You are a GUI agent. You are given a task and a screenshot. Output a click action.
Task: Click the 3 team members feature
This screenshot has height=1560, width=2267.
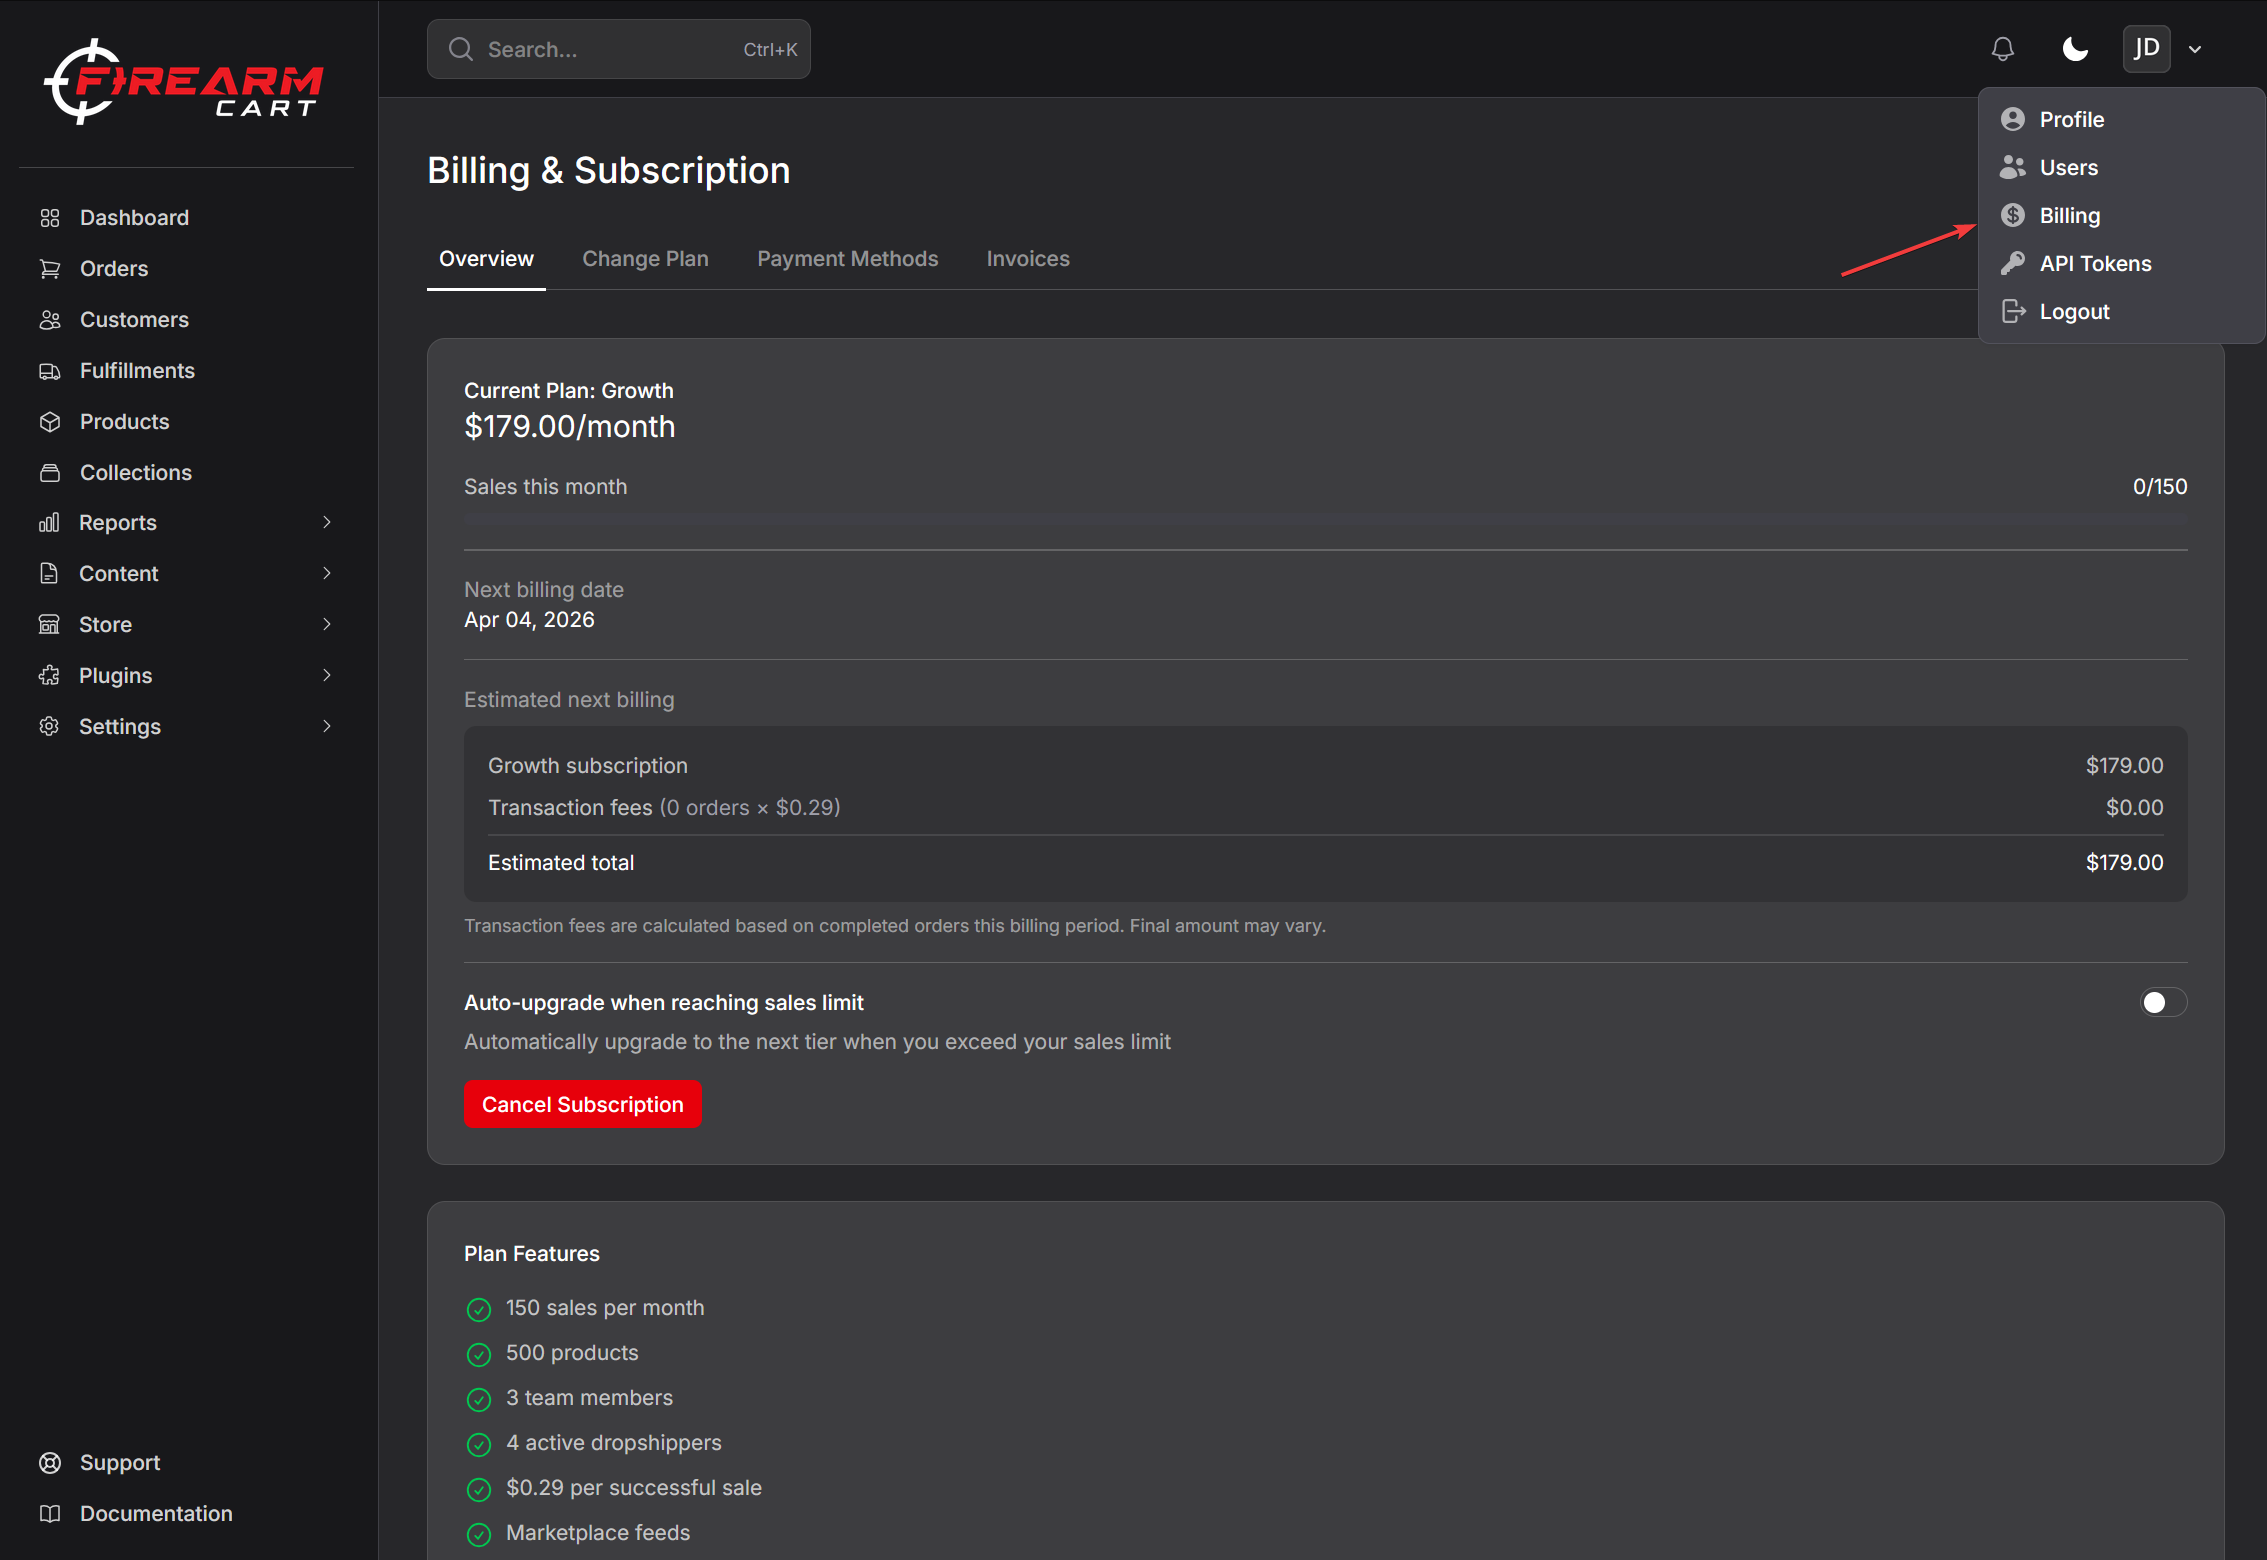click(x=588, y=1398)
